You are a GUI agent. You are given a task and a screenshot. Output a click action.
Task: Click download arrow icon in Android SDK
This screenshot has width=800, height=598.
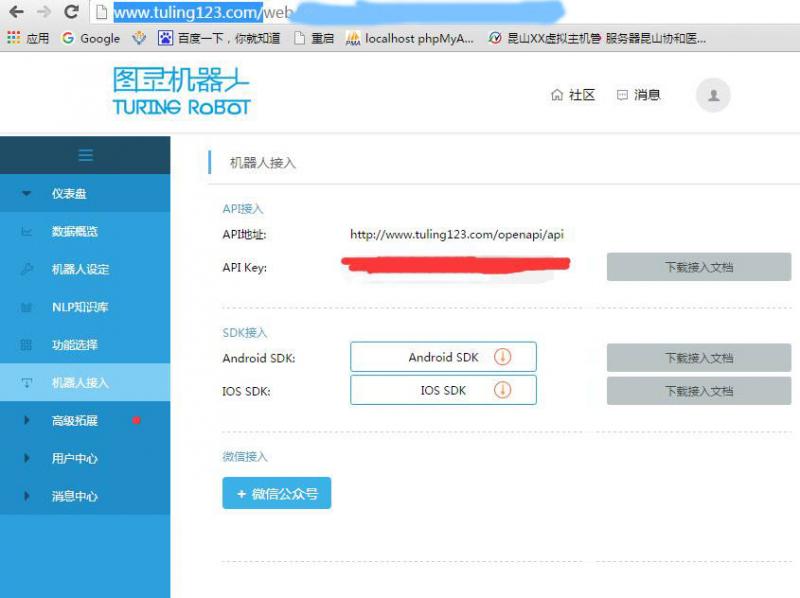503,357
